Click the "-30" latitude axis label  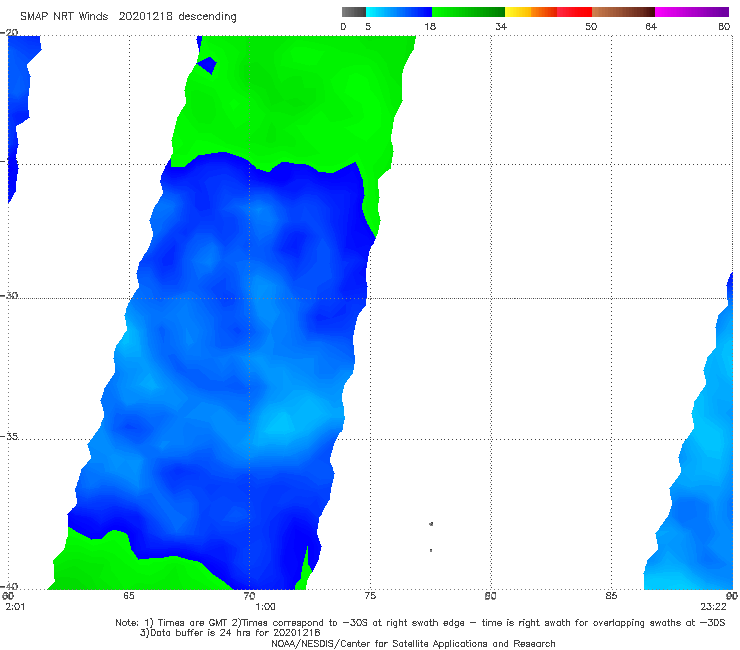(x=9, y=295)
